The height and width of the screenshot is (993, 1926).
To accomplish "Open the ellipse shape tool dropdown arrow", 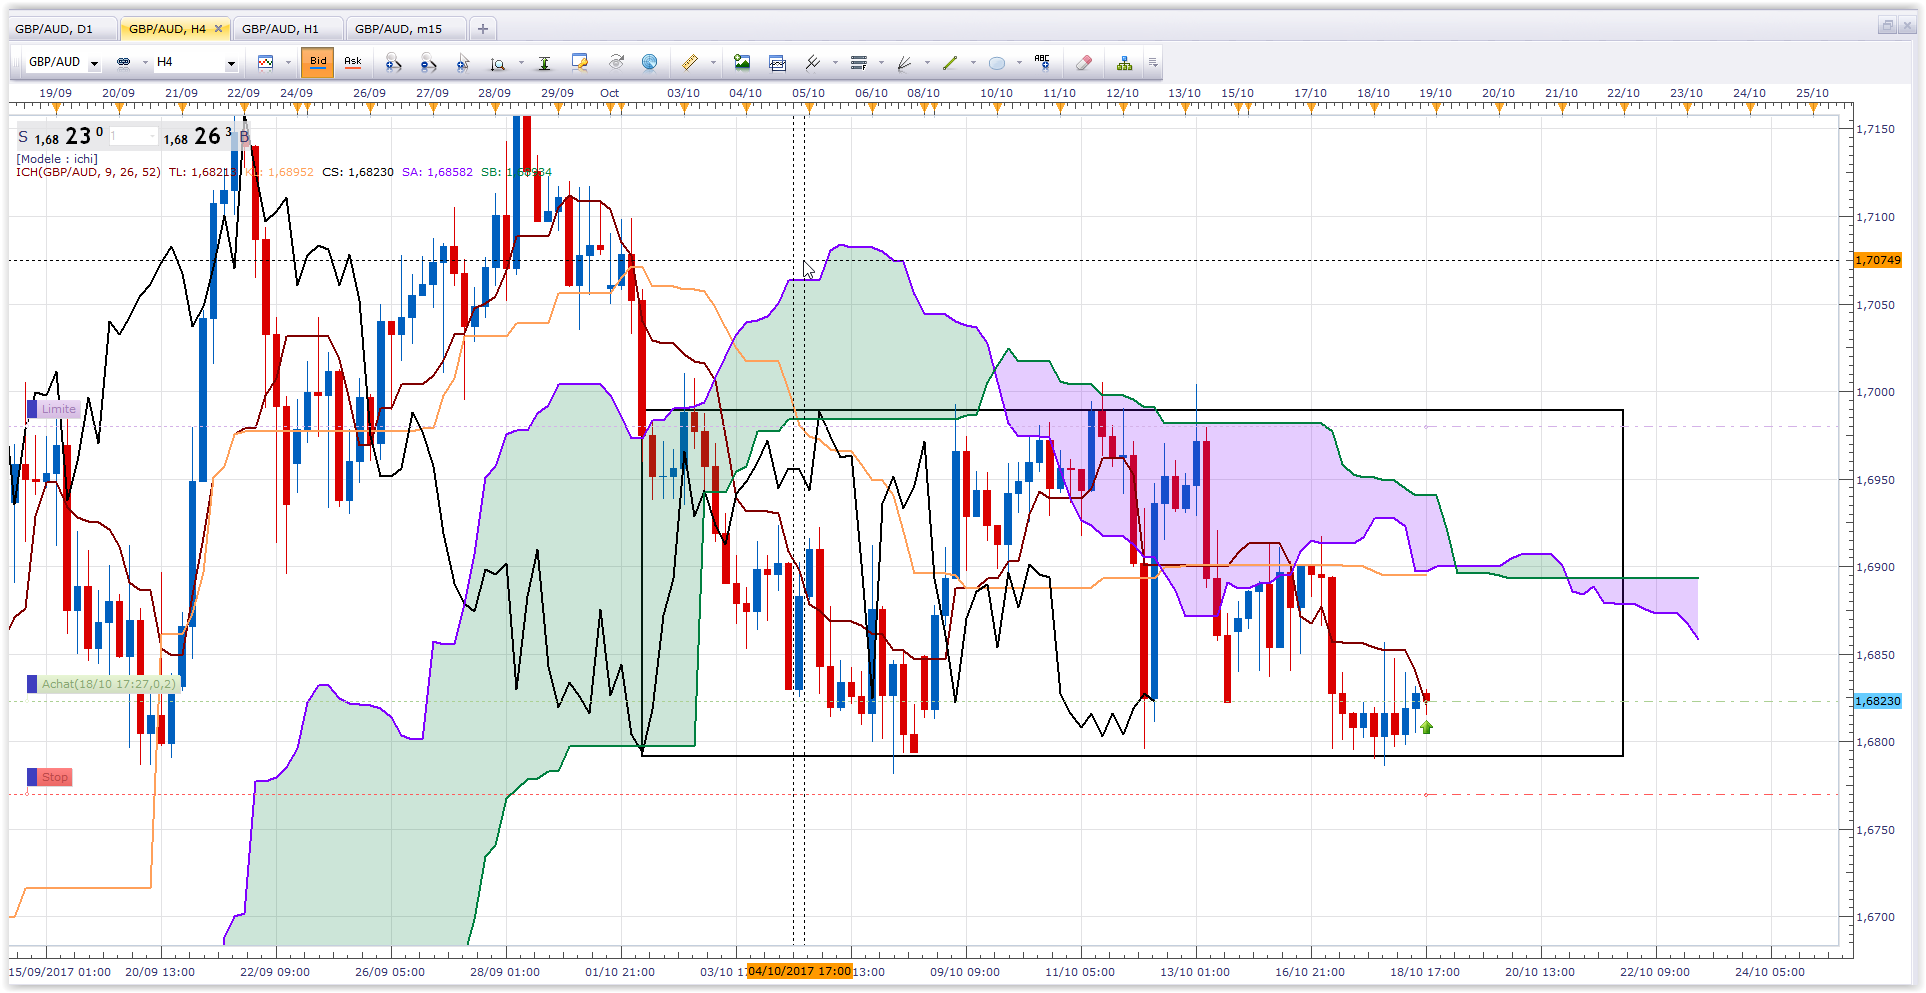I will pyautogui.click(x=1019, y=63).
